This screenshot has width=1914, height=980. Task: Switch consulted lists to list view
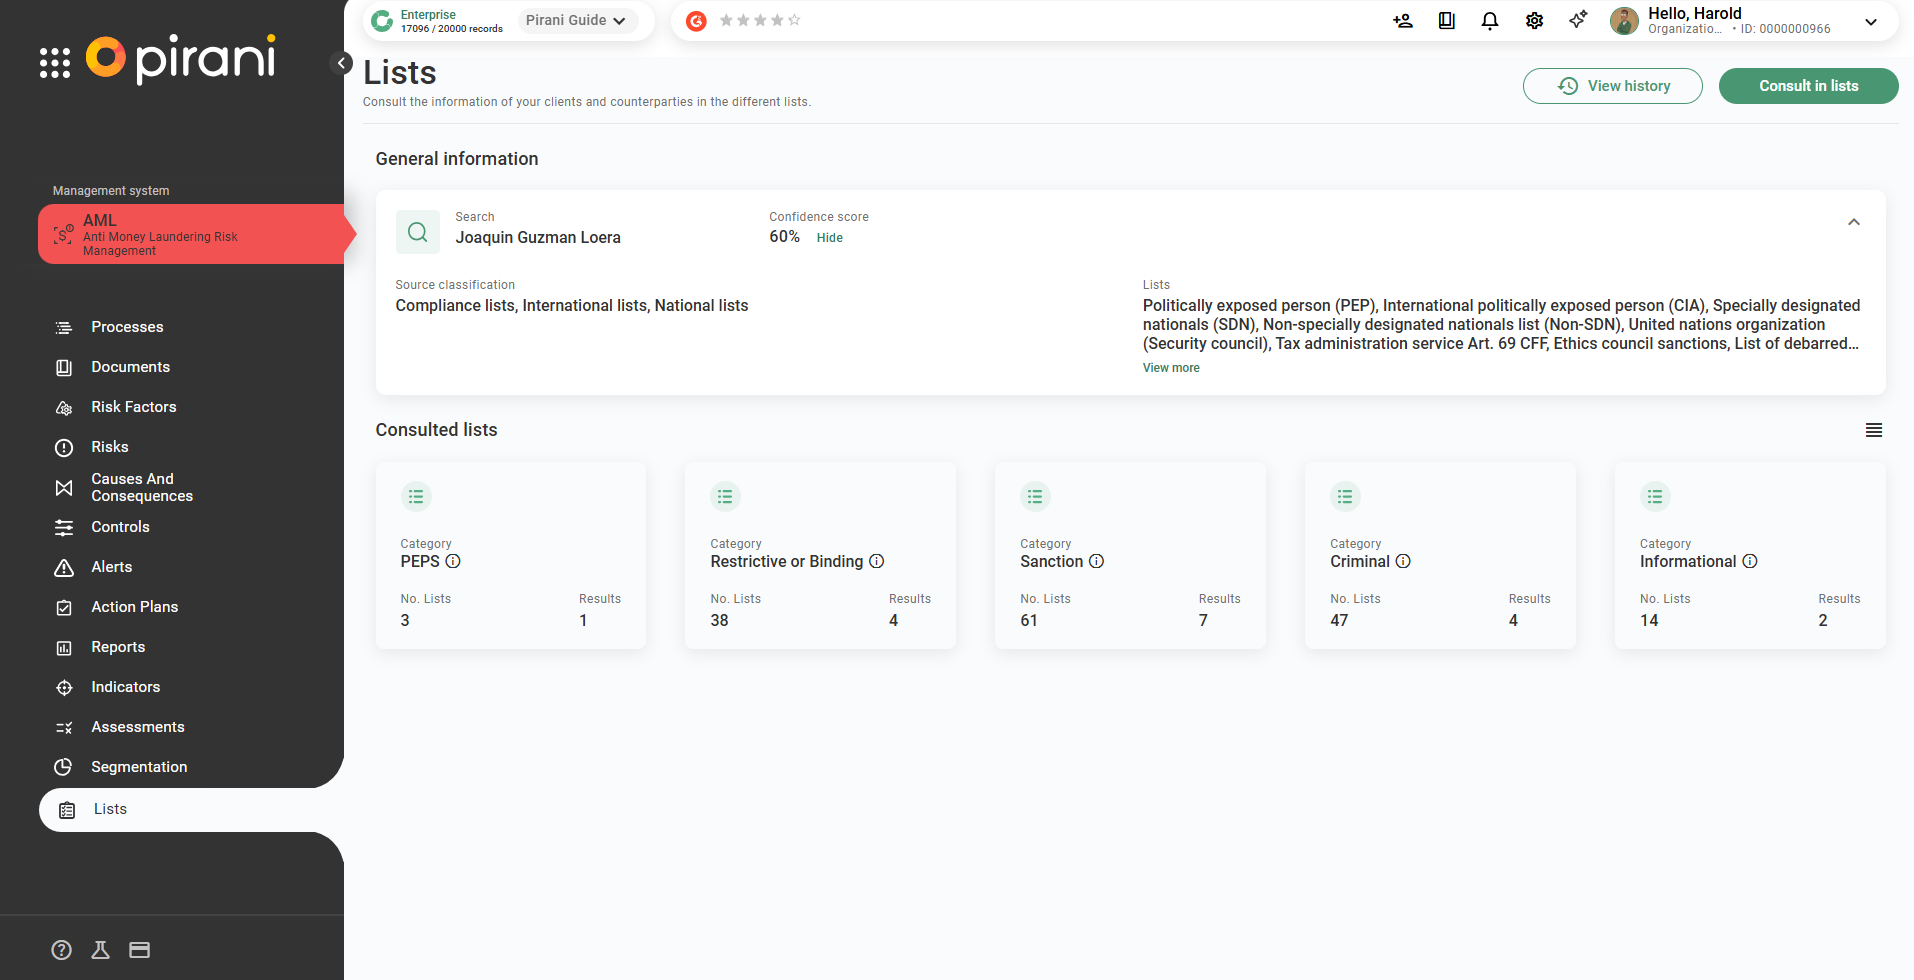click(x=1873, y=430)
